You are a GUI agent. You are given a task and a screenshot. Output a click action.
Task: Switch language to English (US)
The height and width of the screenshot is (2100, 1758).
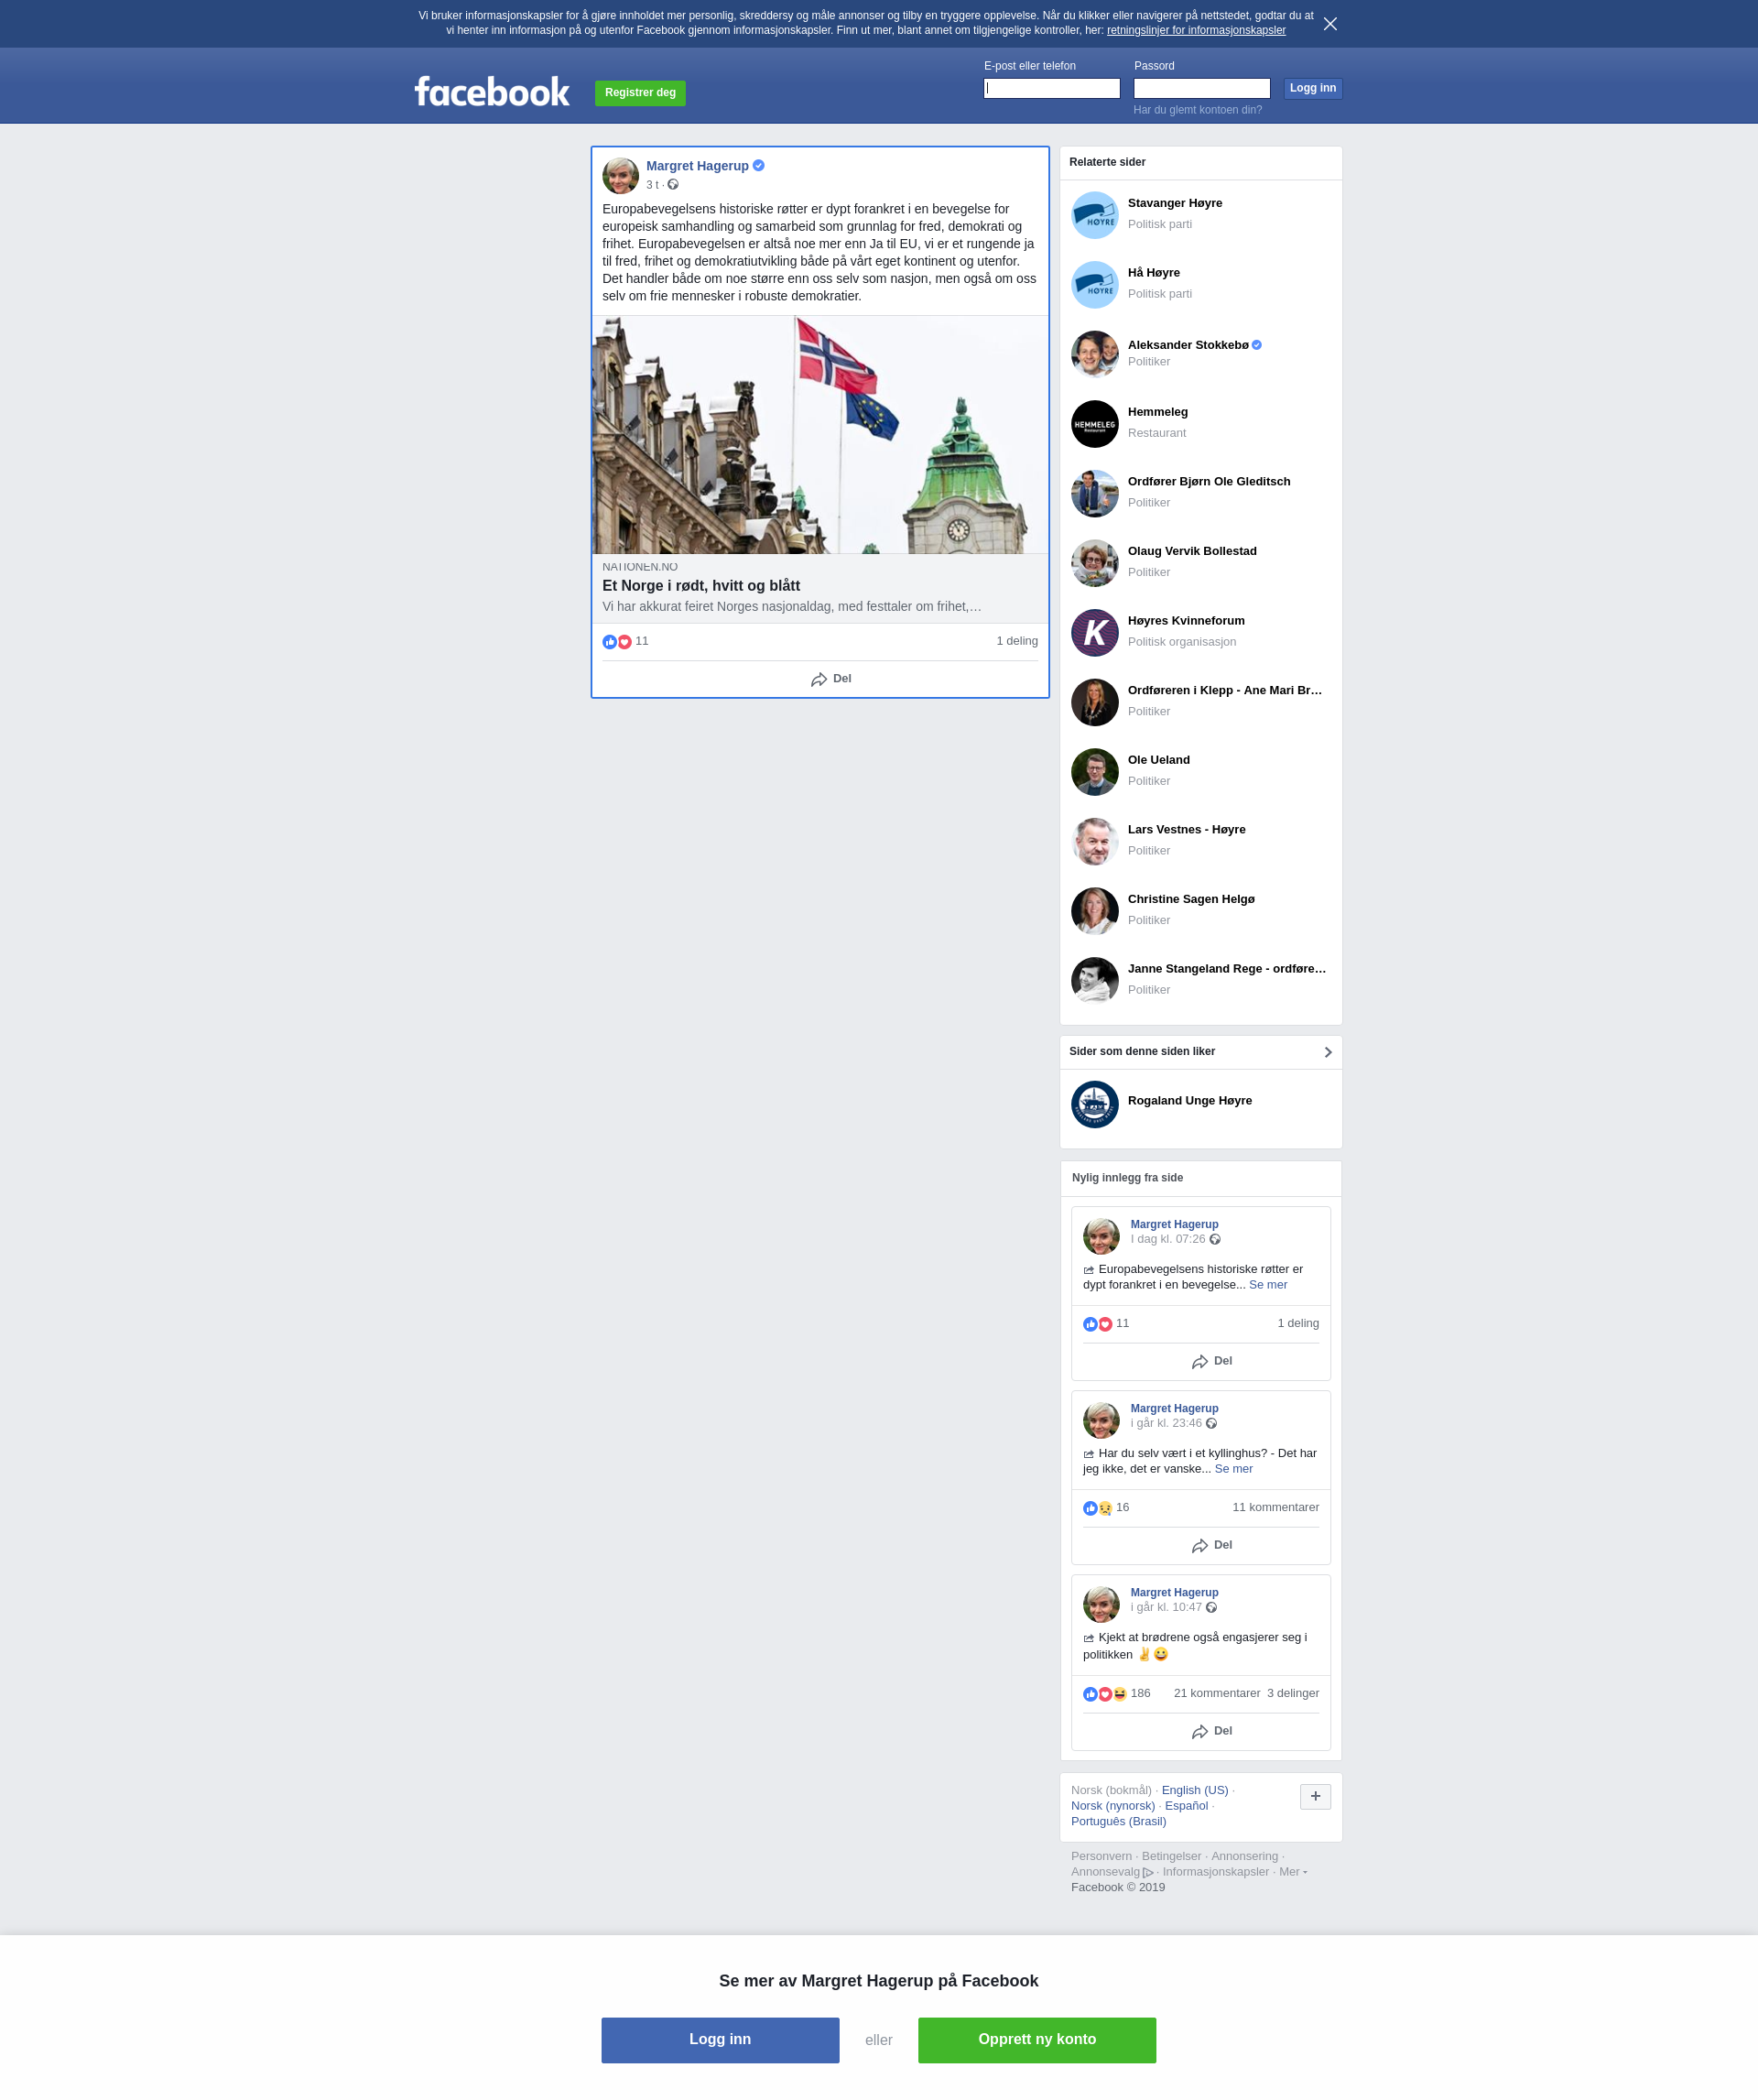pyautogui.click(x=1195, y=1791)
